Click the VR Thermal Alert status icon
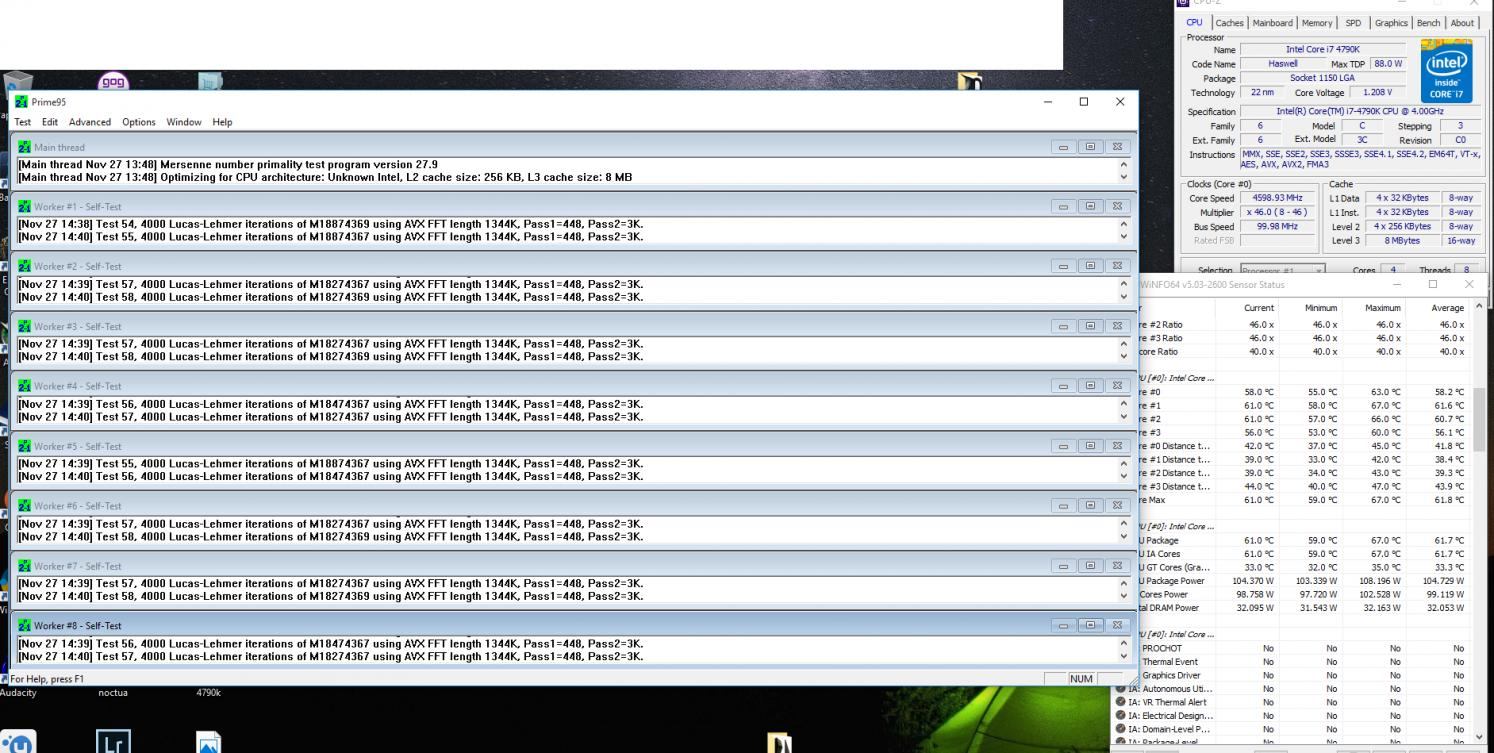 pos(1120,702)
